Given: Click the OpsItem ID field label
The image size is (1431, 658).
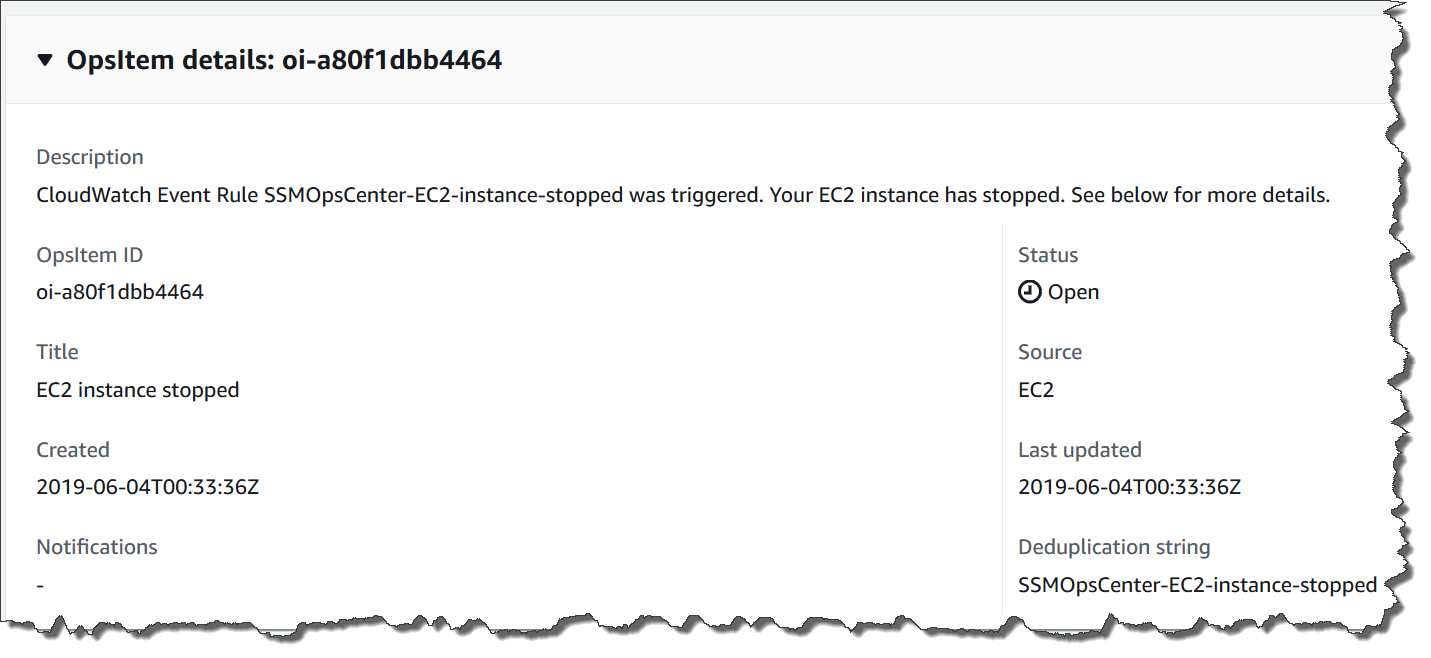Looking at the screenshot, I should (x=90, y=255).
